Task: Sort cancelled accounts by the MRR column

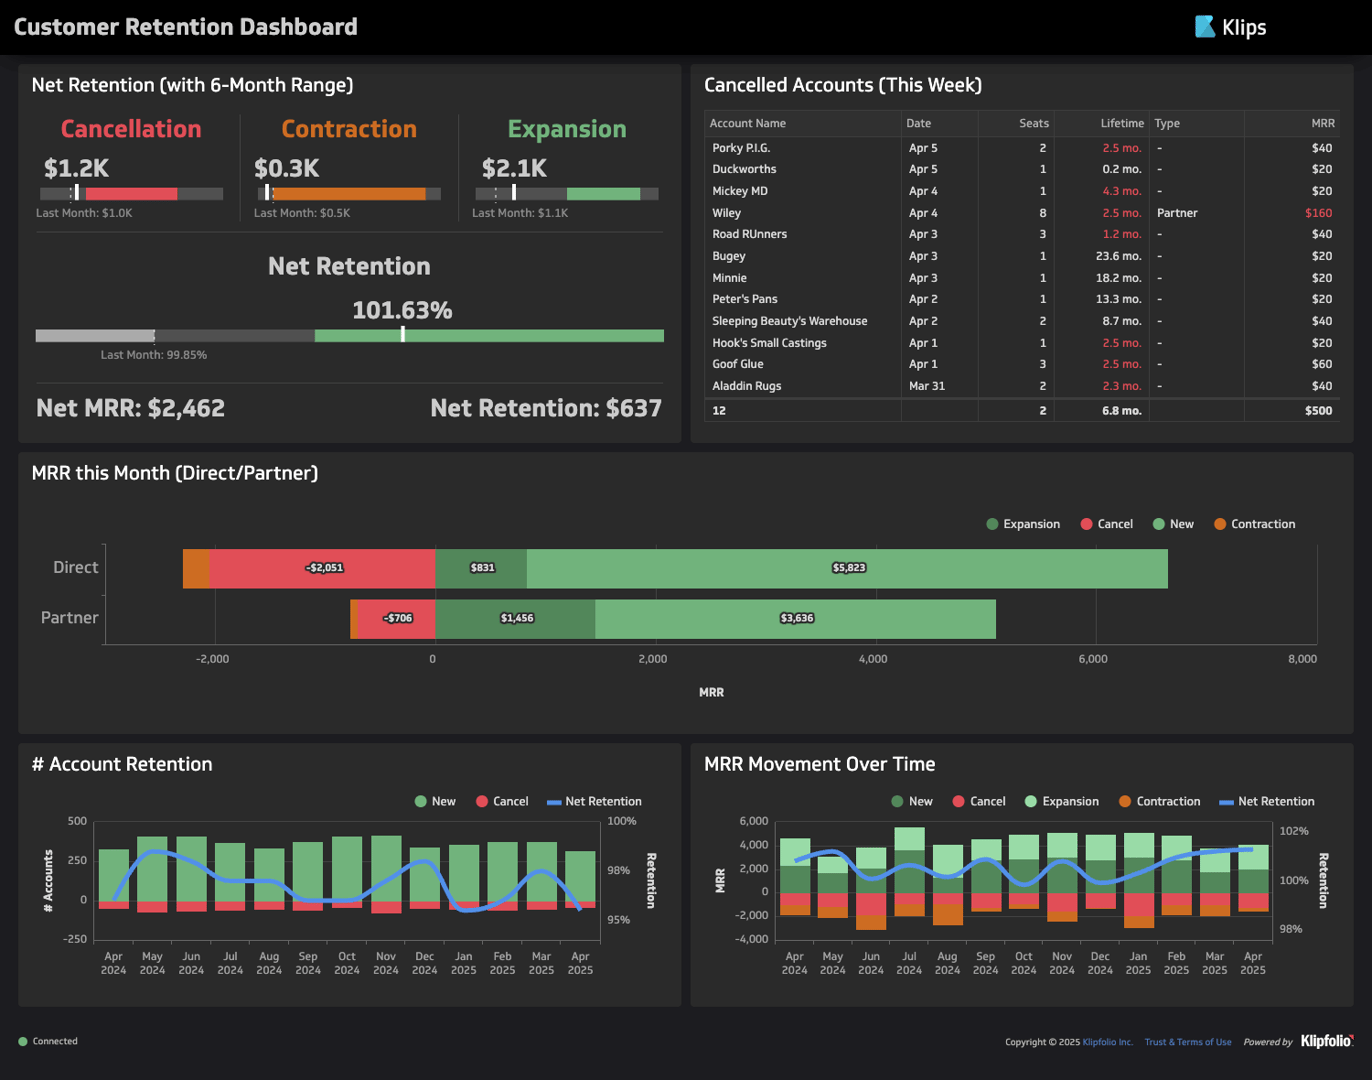Action: [x=1324, y=123]
